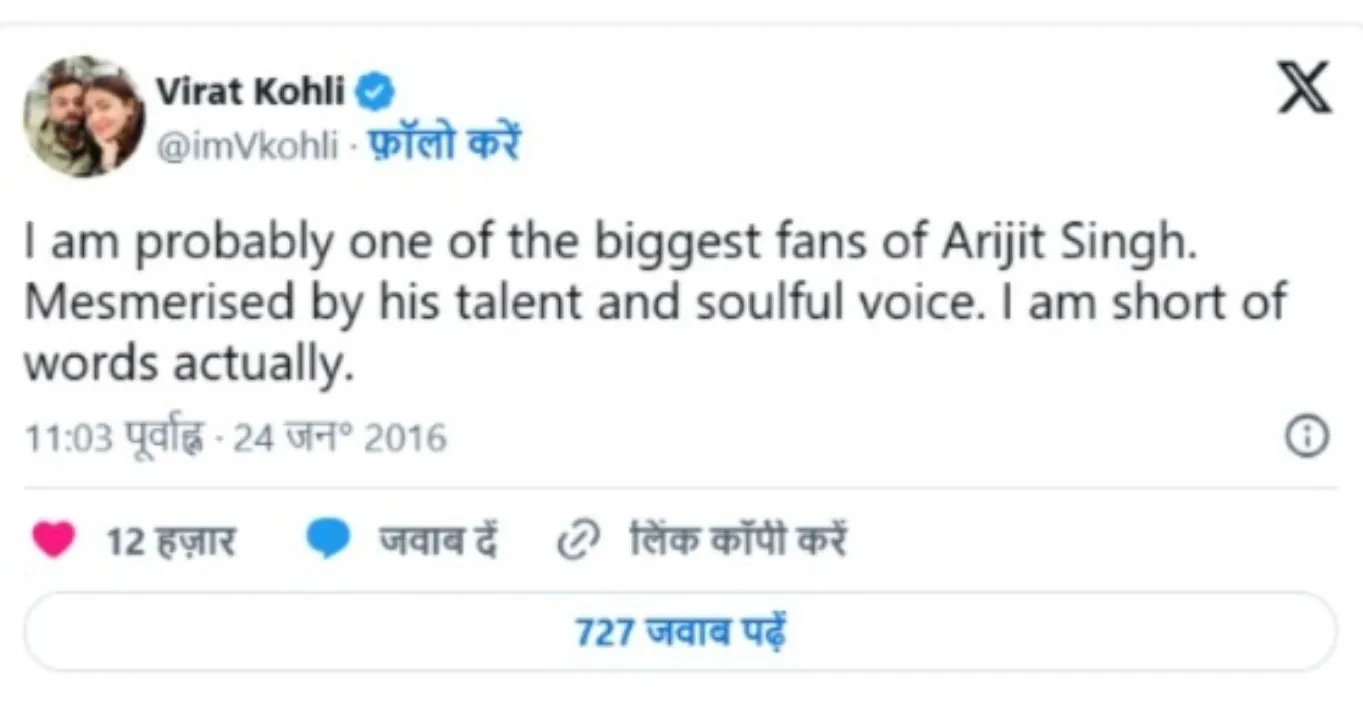Follow Virat Kohli via the follow option

click(x=446, y=143)
